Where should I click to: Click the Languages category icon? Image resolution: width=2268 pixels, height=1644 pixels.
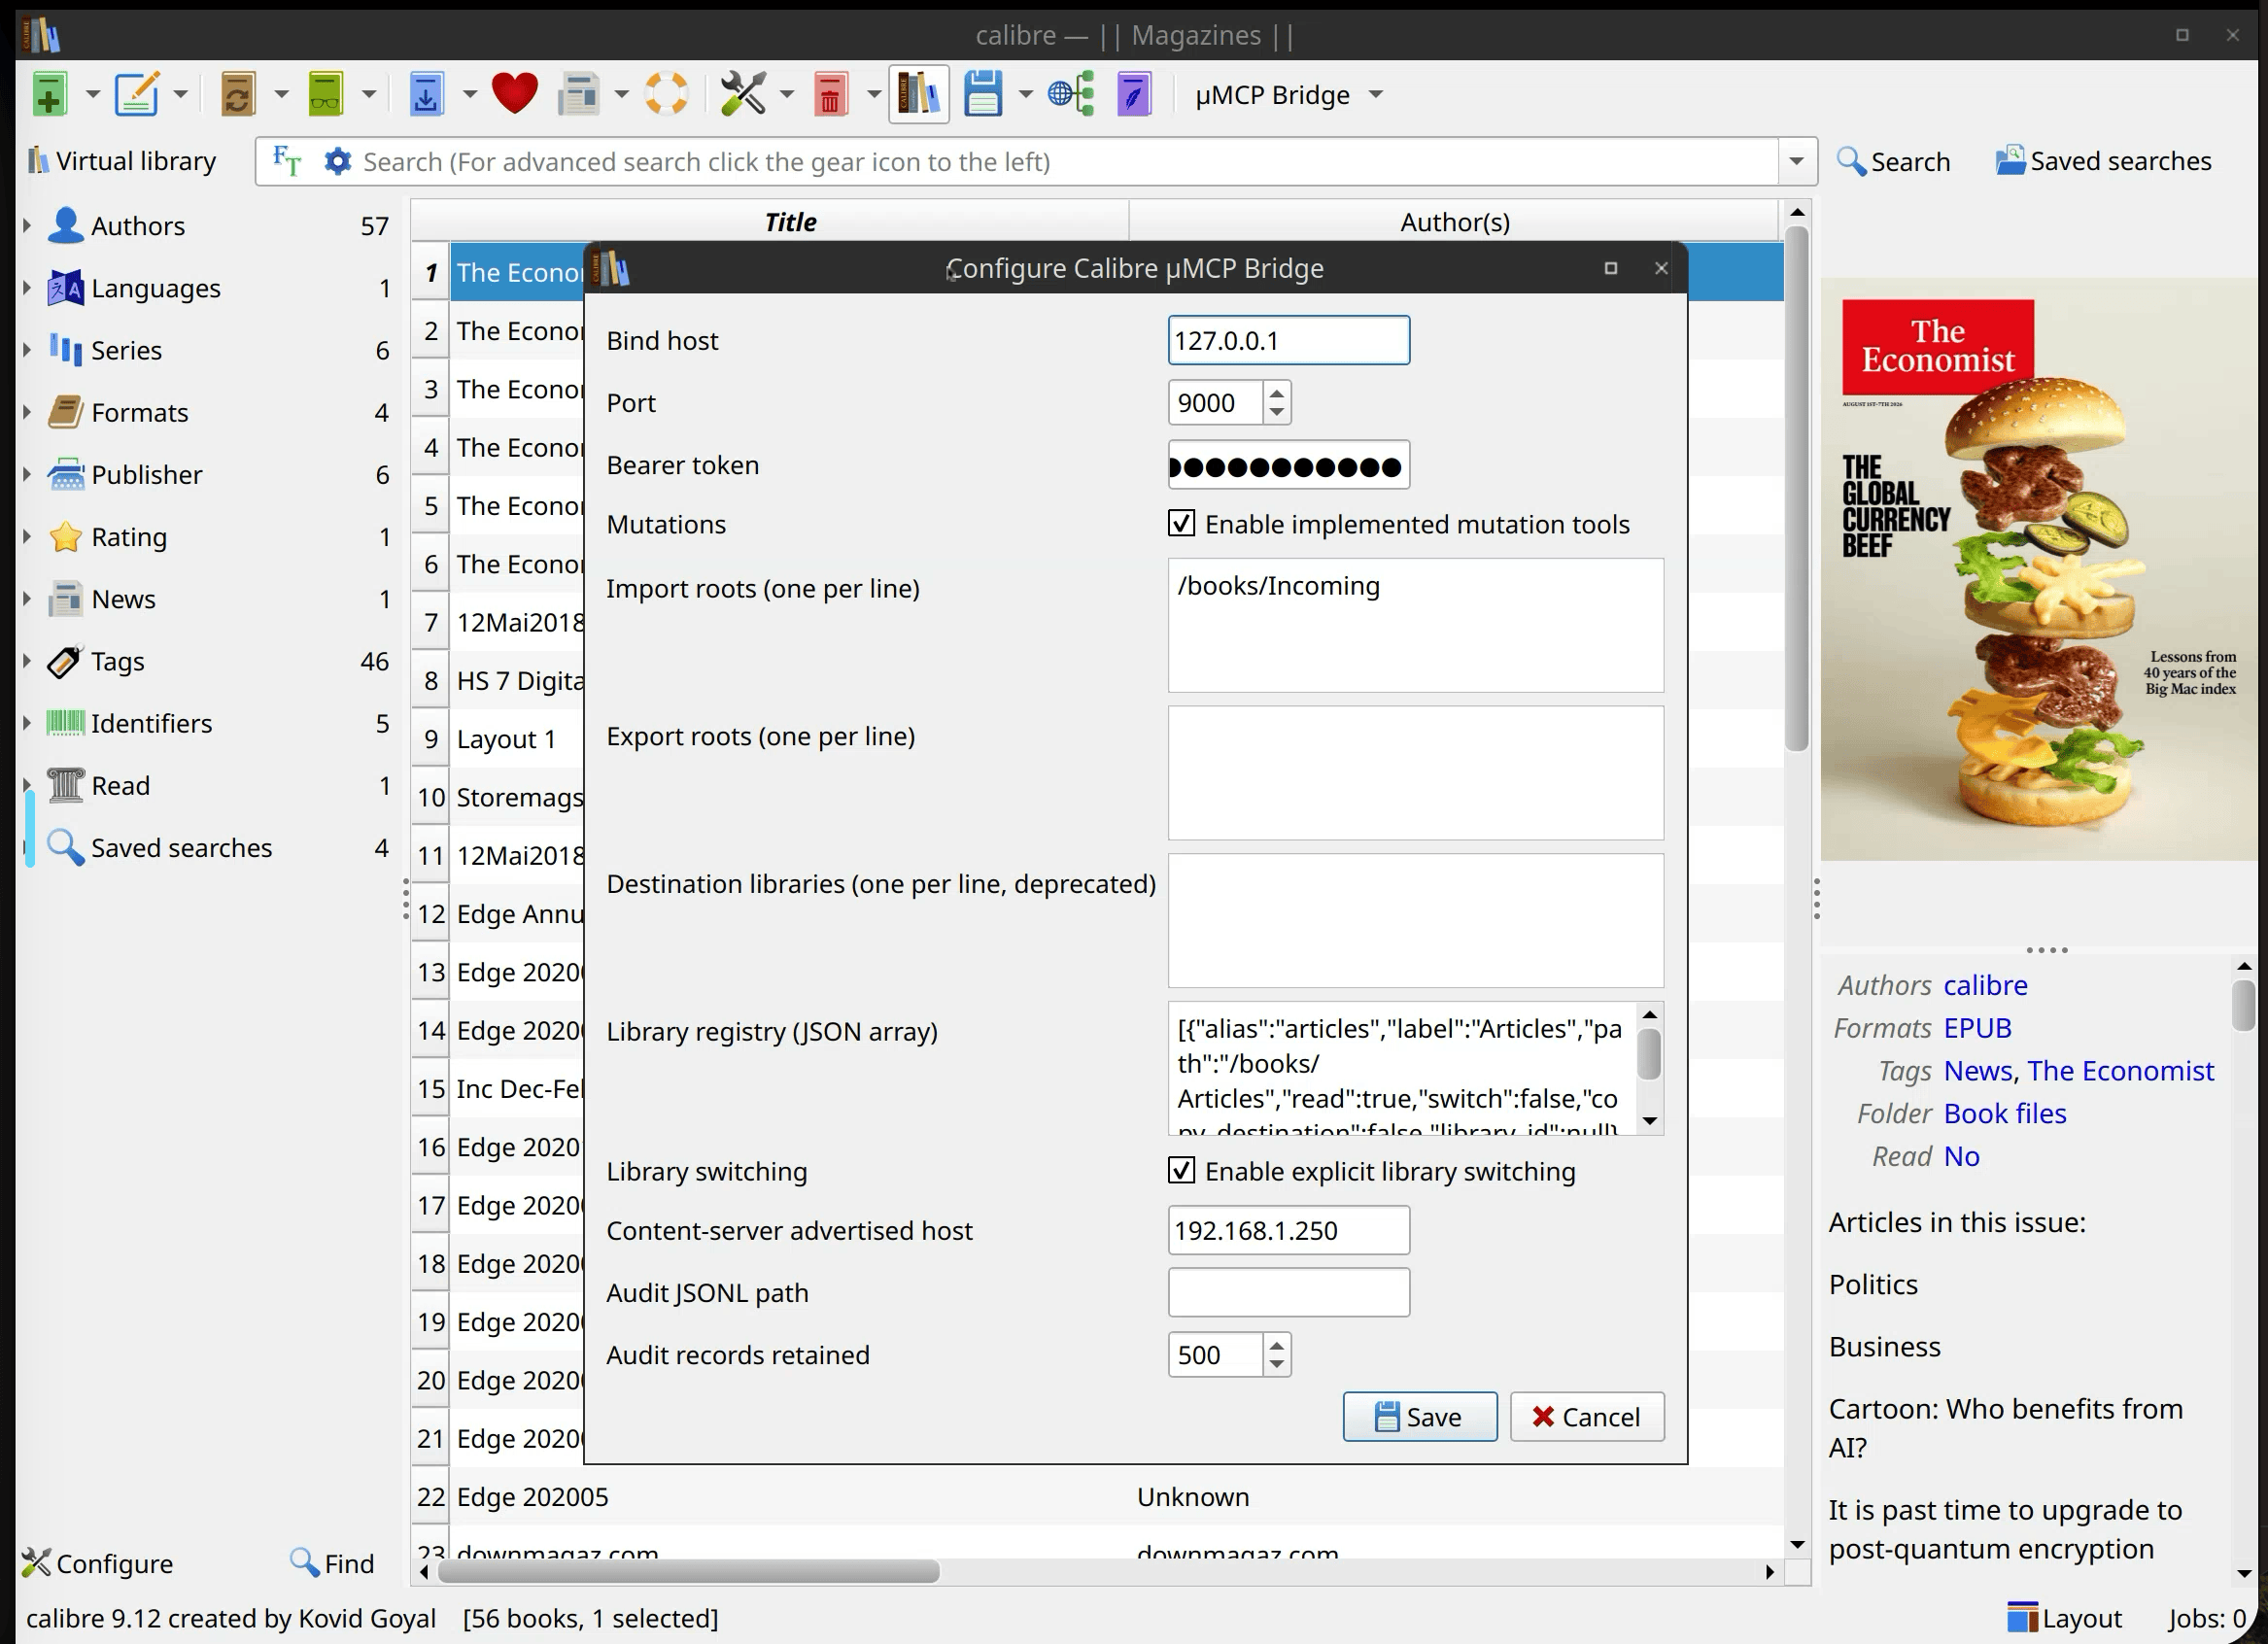tap(66, 288)
